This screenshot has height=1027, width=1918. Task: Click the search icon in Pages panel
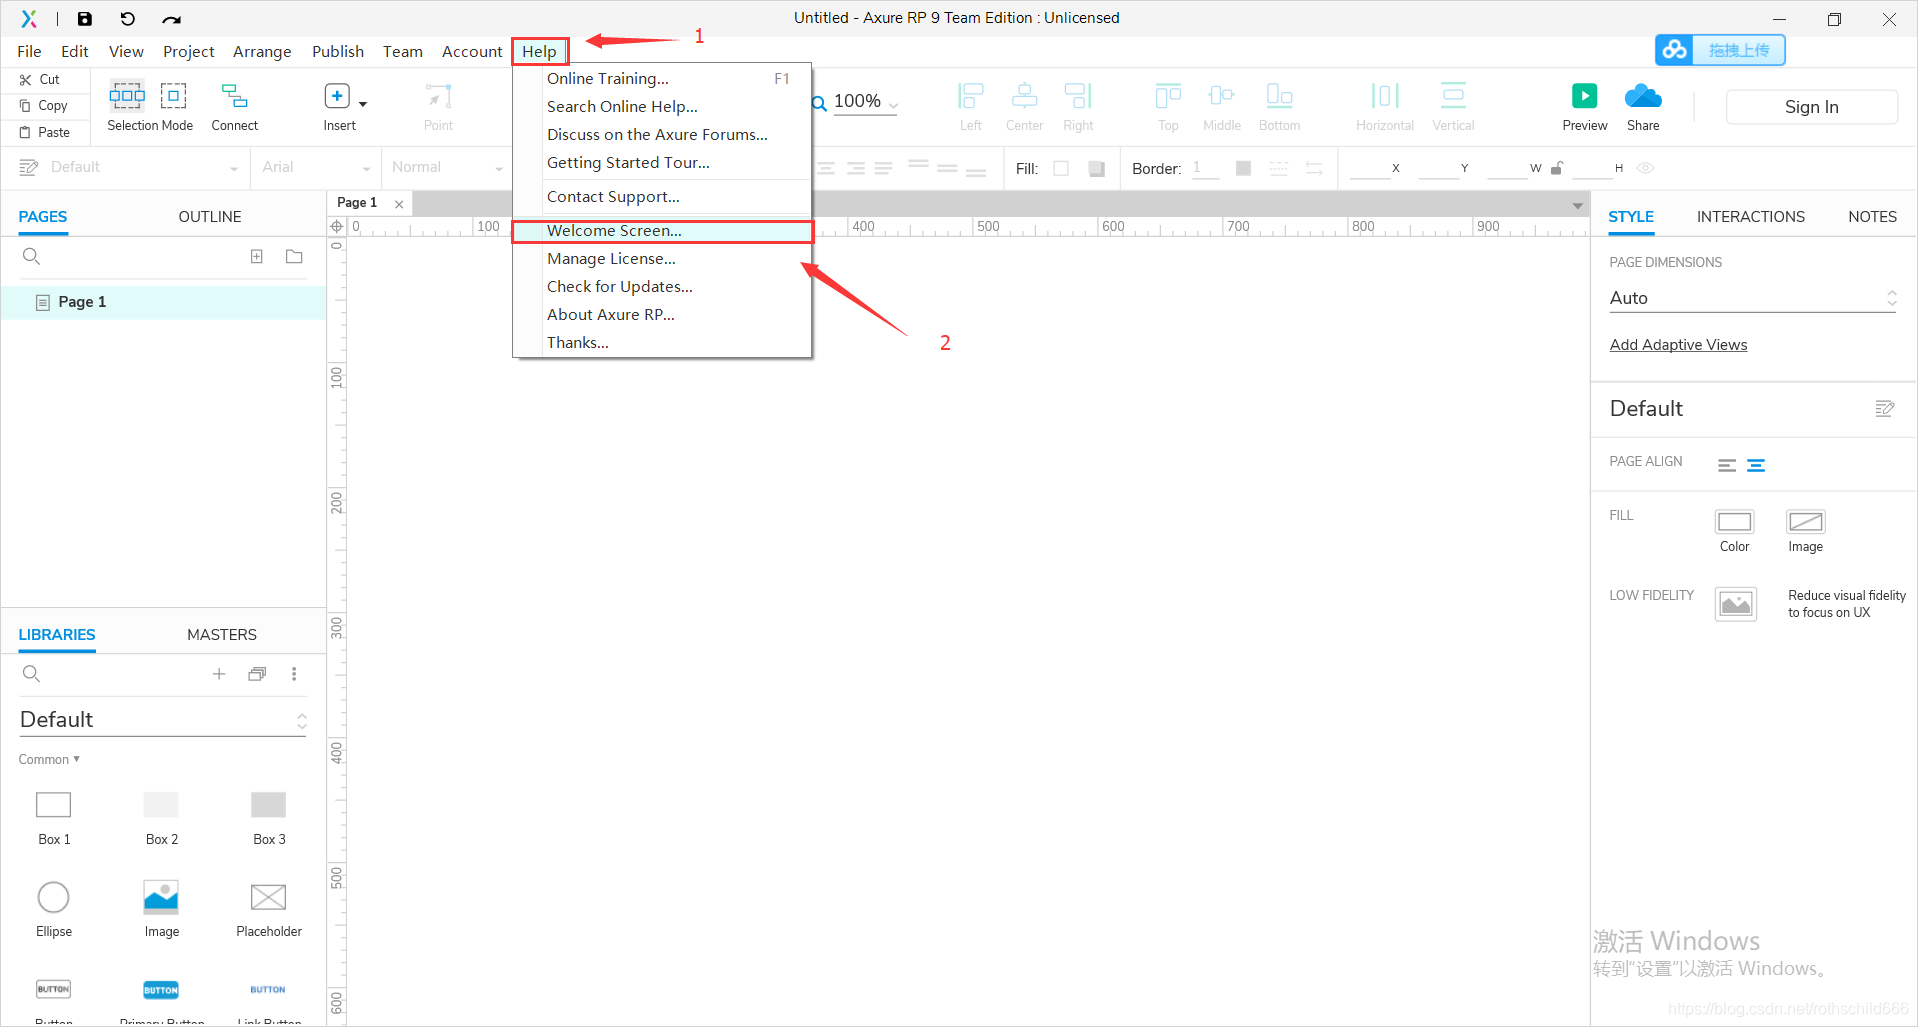31,257
